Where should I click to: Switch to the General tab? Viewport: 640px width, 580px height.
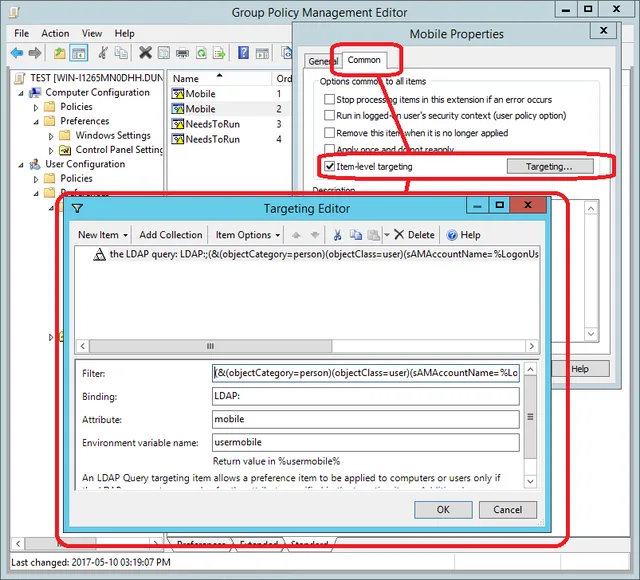(323, 61)
